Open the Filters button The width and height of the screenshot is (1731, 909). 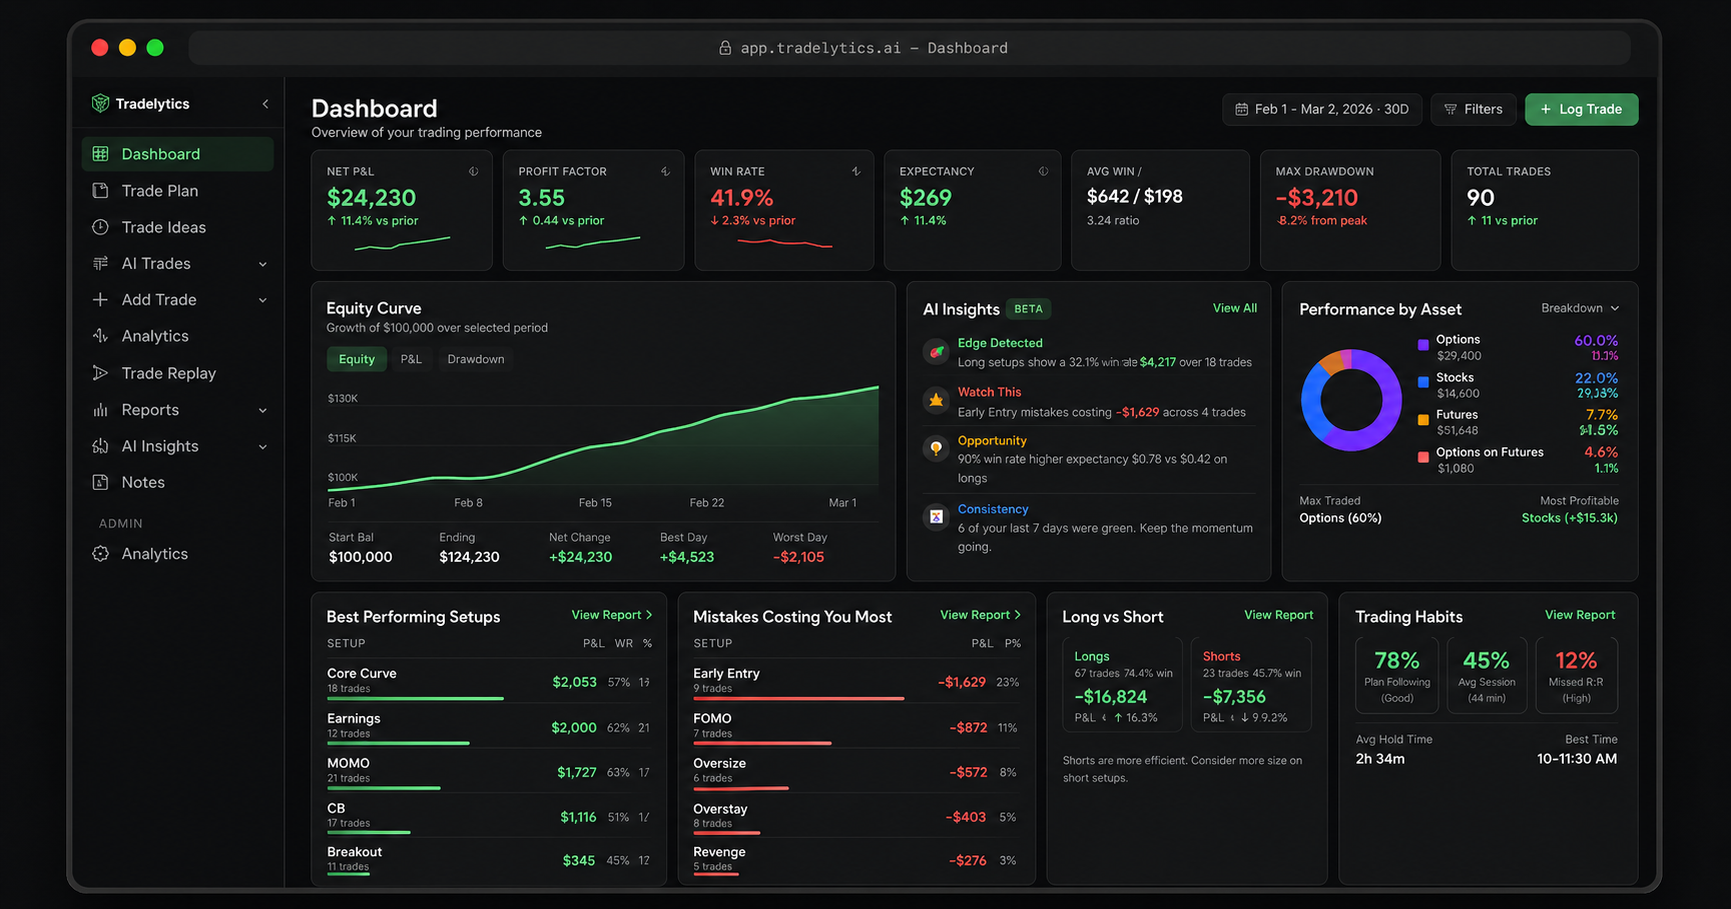pos(1473,109)
